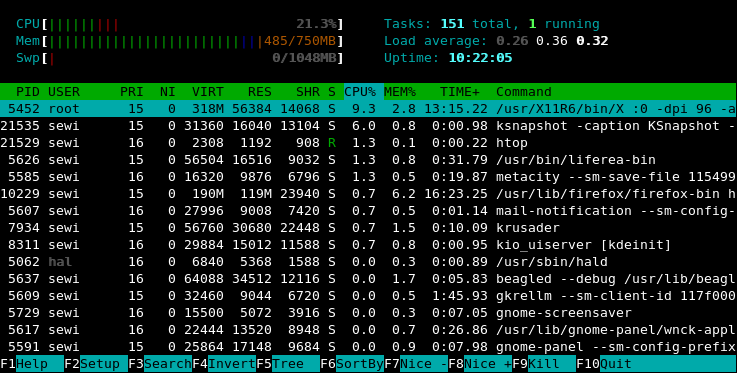This screenshot has width=737, height=373.
Task: Sort by the MEM% column header
Action: (400, 92)
